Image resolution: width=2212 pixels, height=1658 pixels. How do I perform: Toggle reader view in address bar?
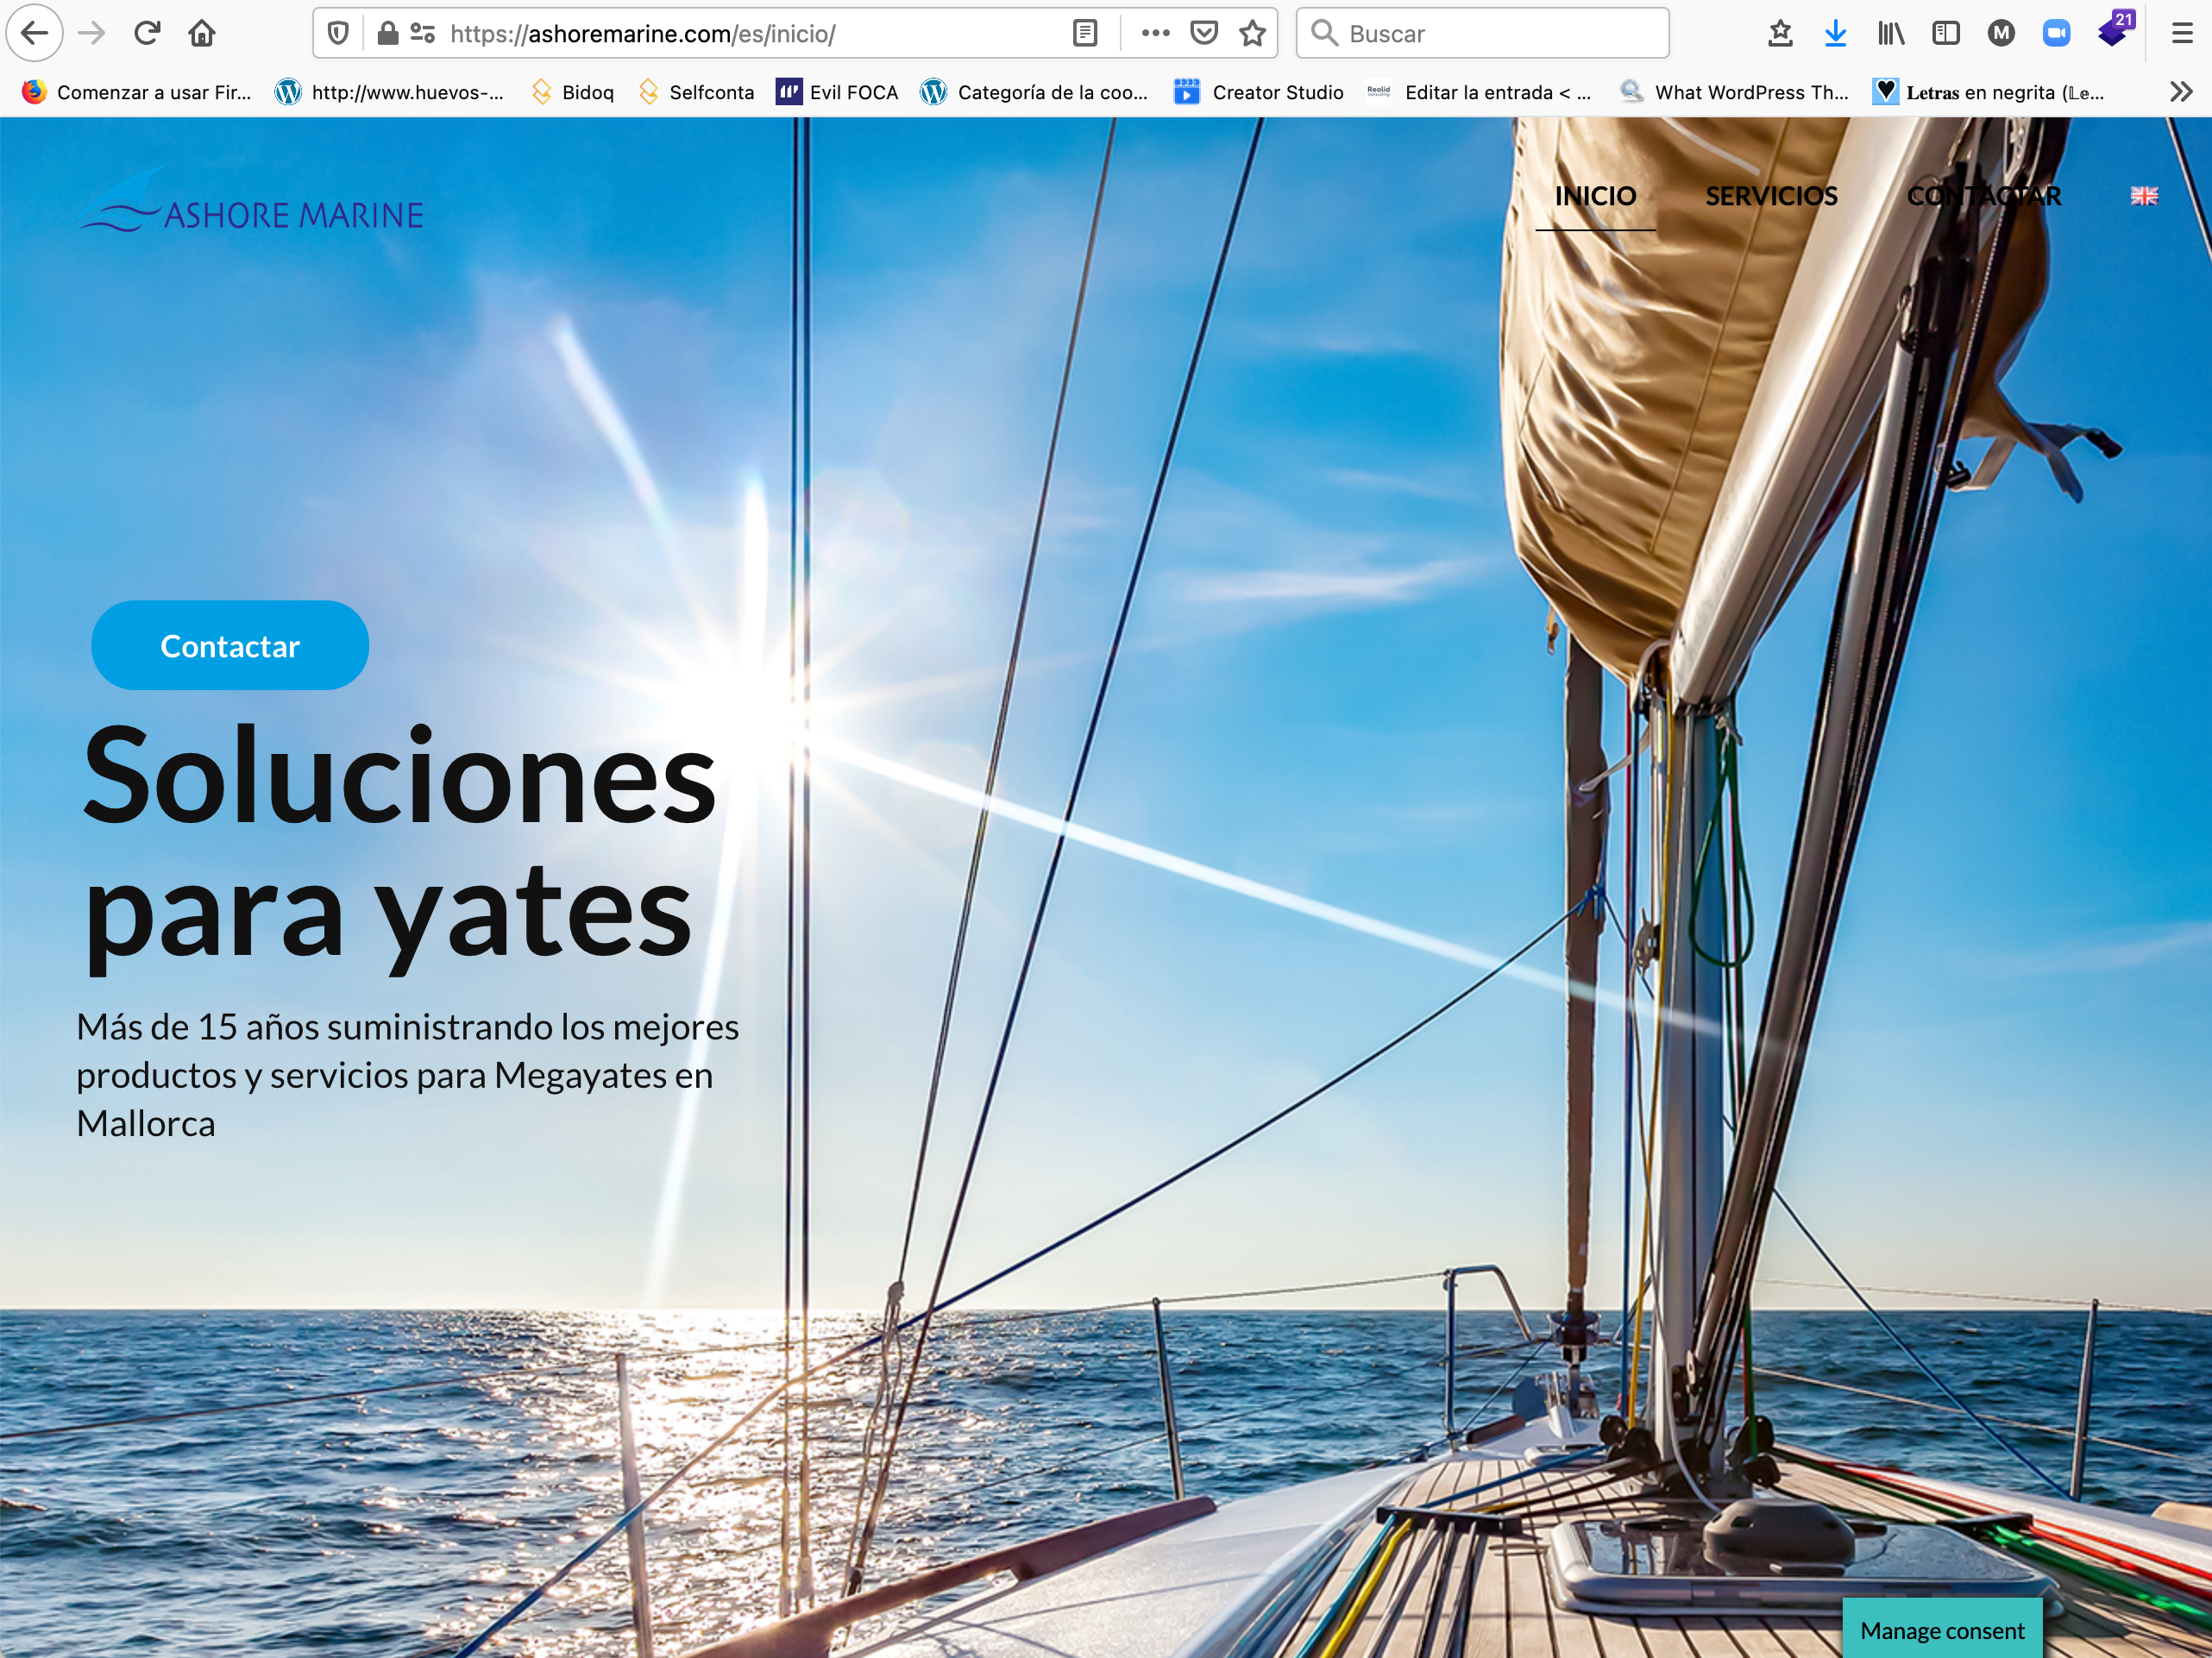tap(1085, 33)
